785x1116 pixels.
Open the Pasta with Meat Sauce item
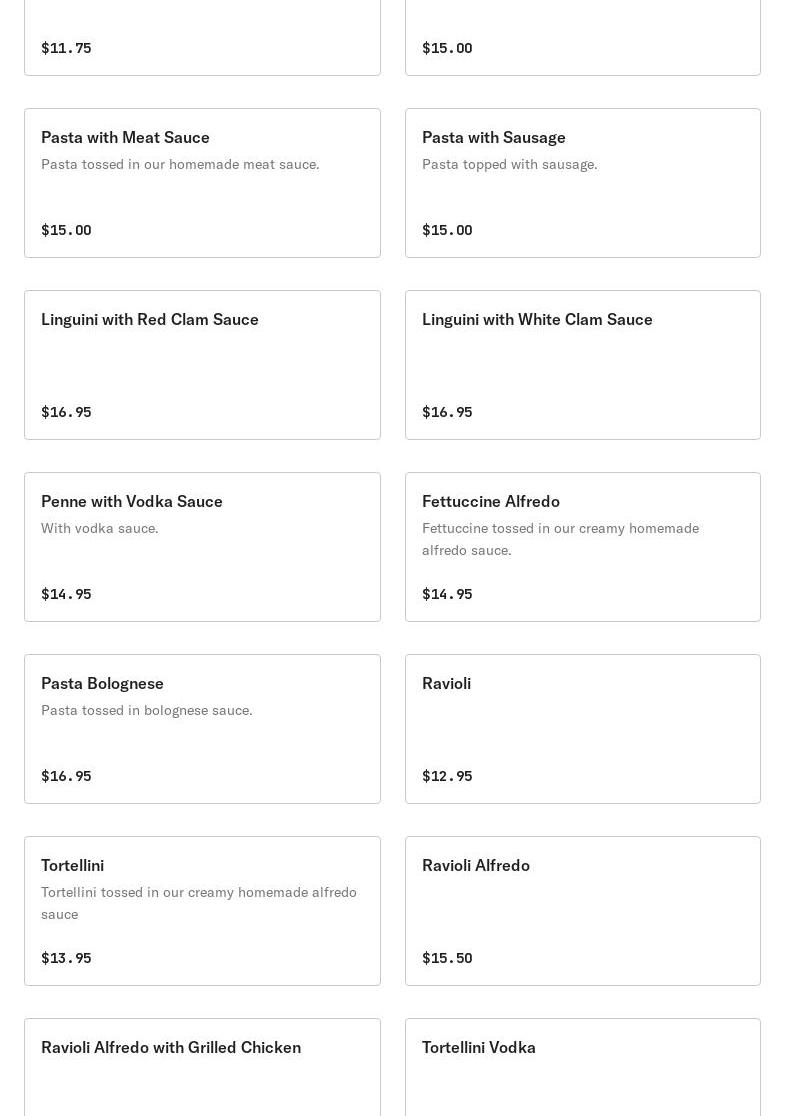(x=202, y=183)
